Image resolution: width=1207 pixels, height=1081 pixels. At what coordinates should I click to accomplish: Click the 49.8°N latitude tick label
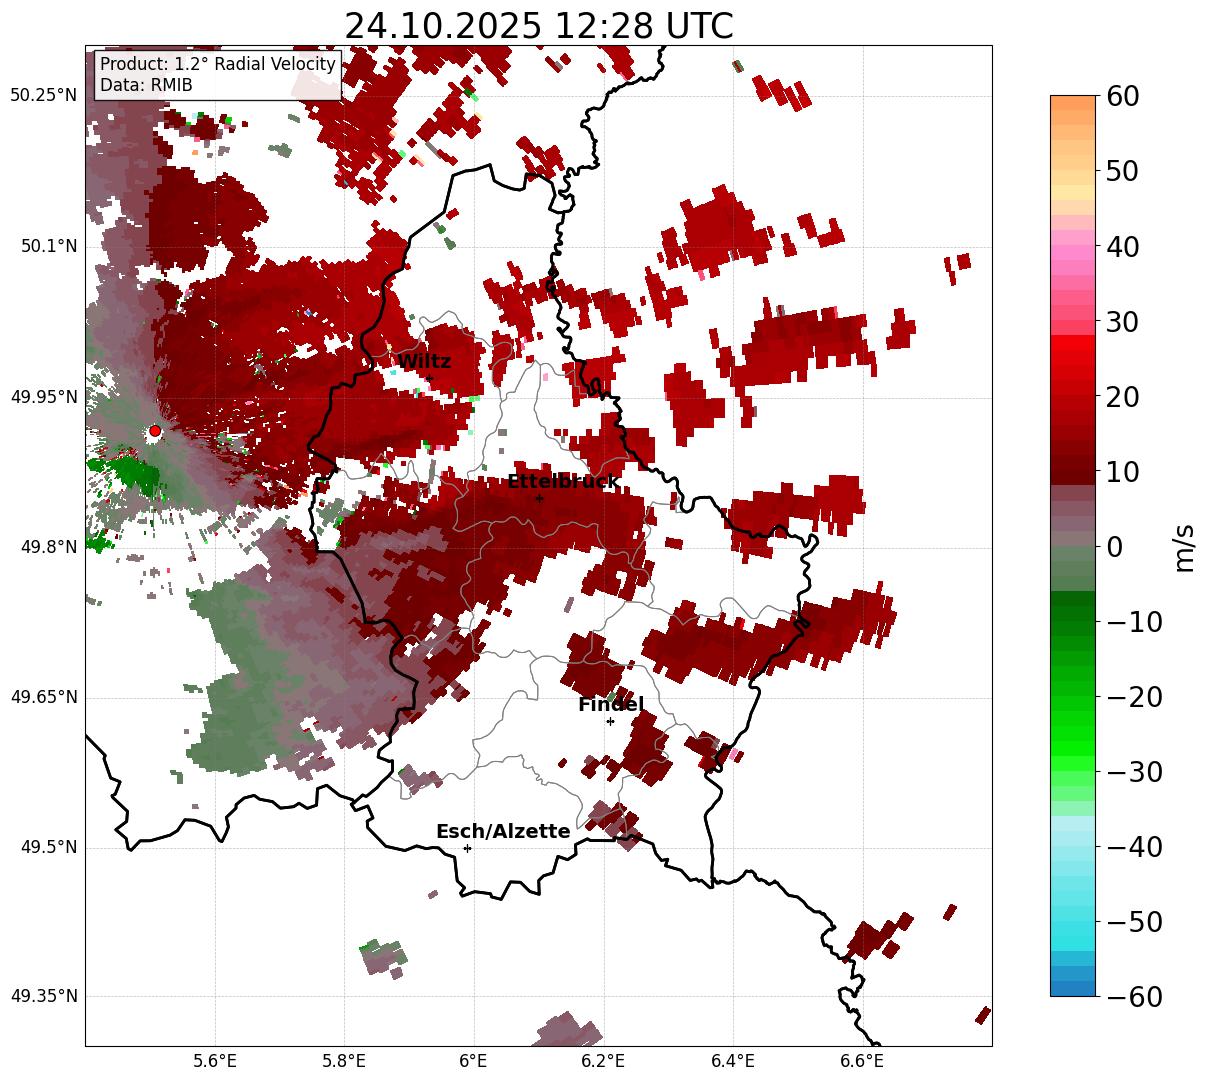pyautogui.click(x=48, y=547)
